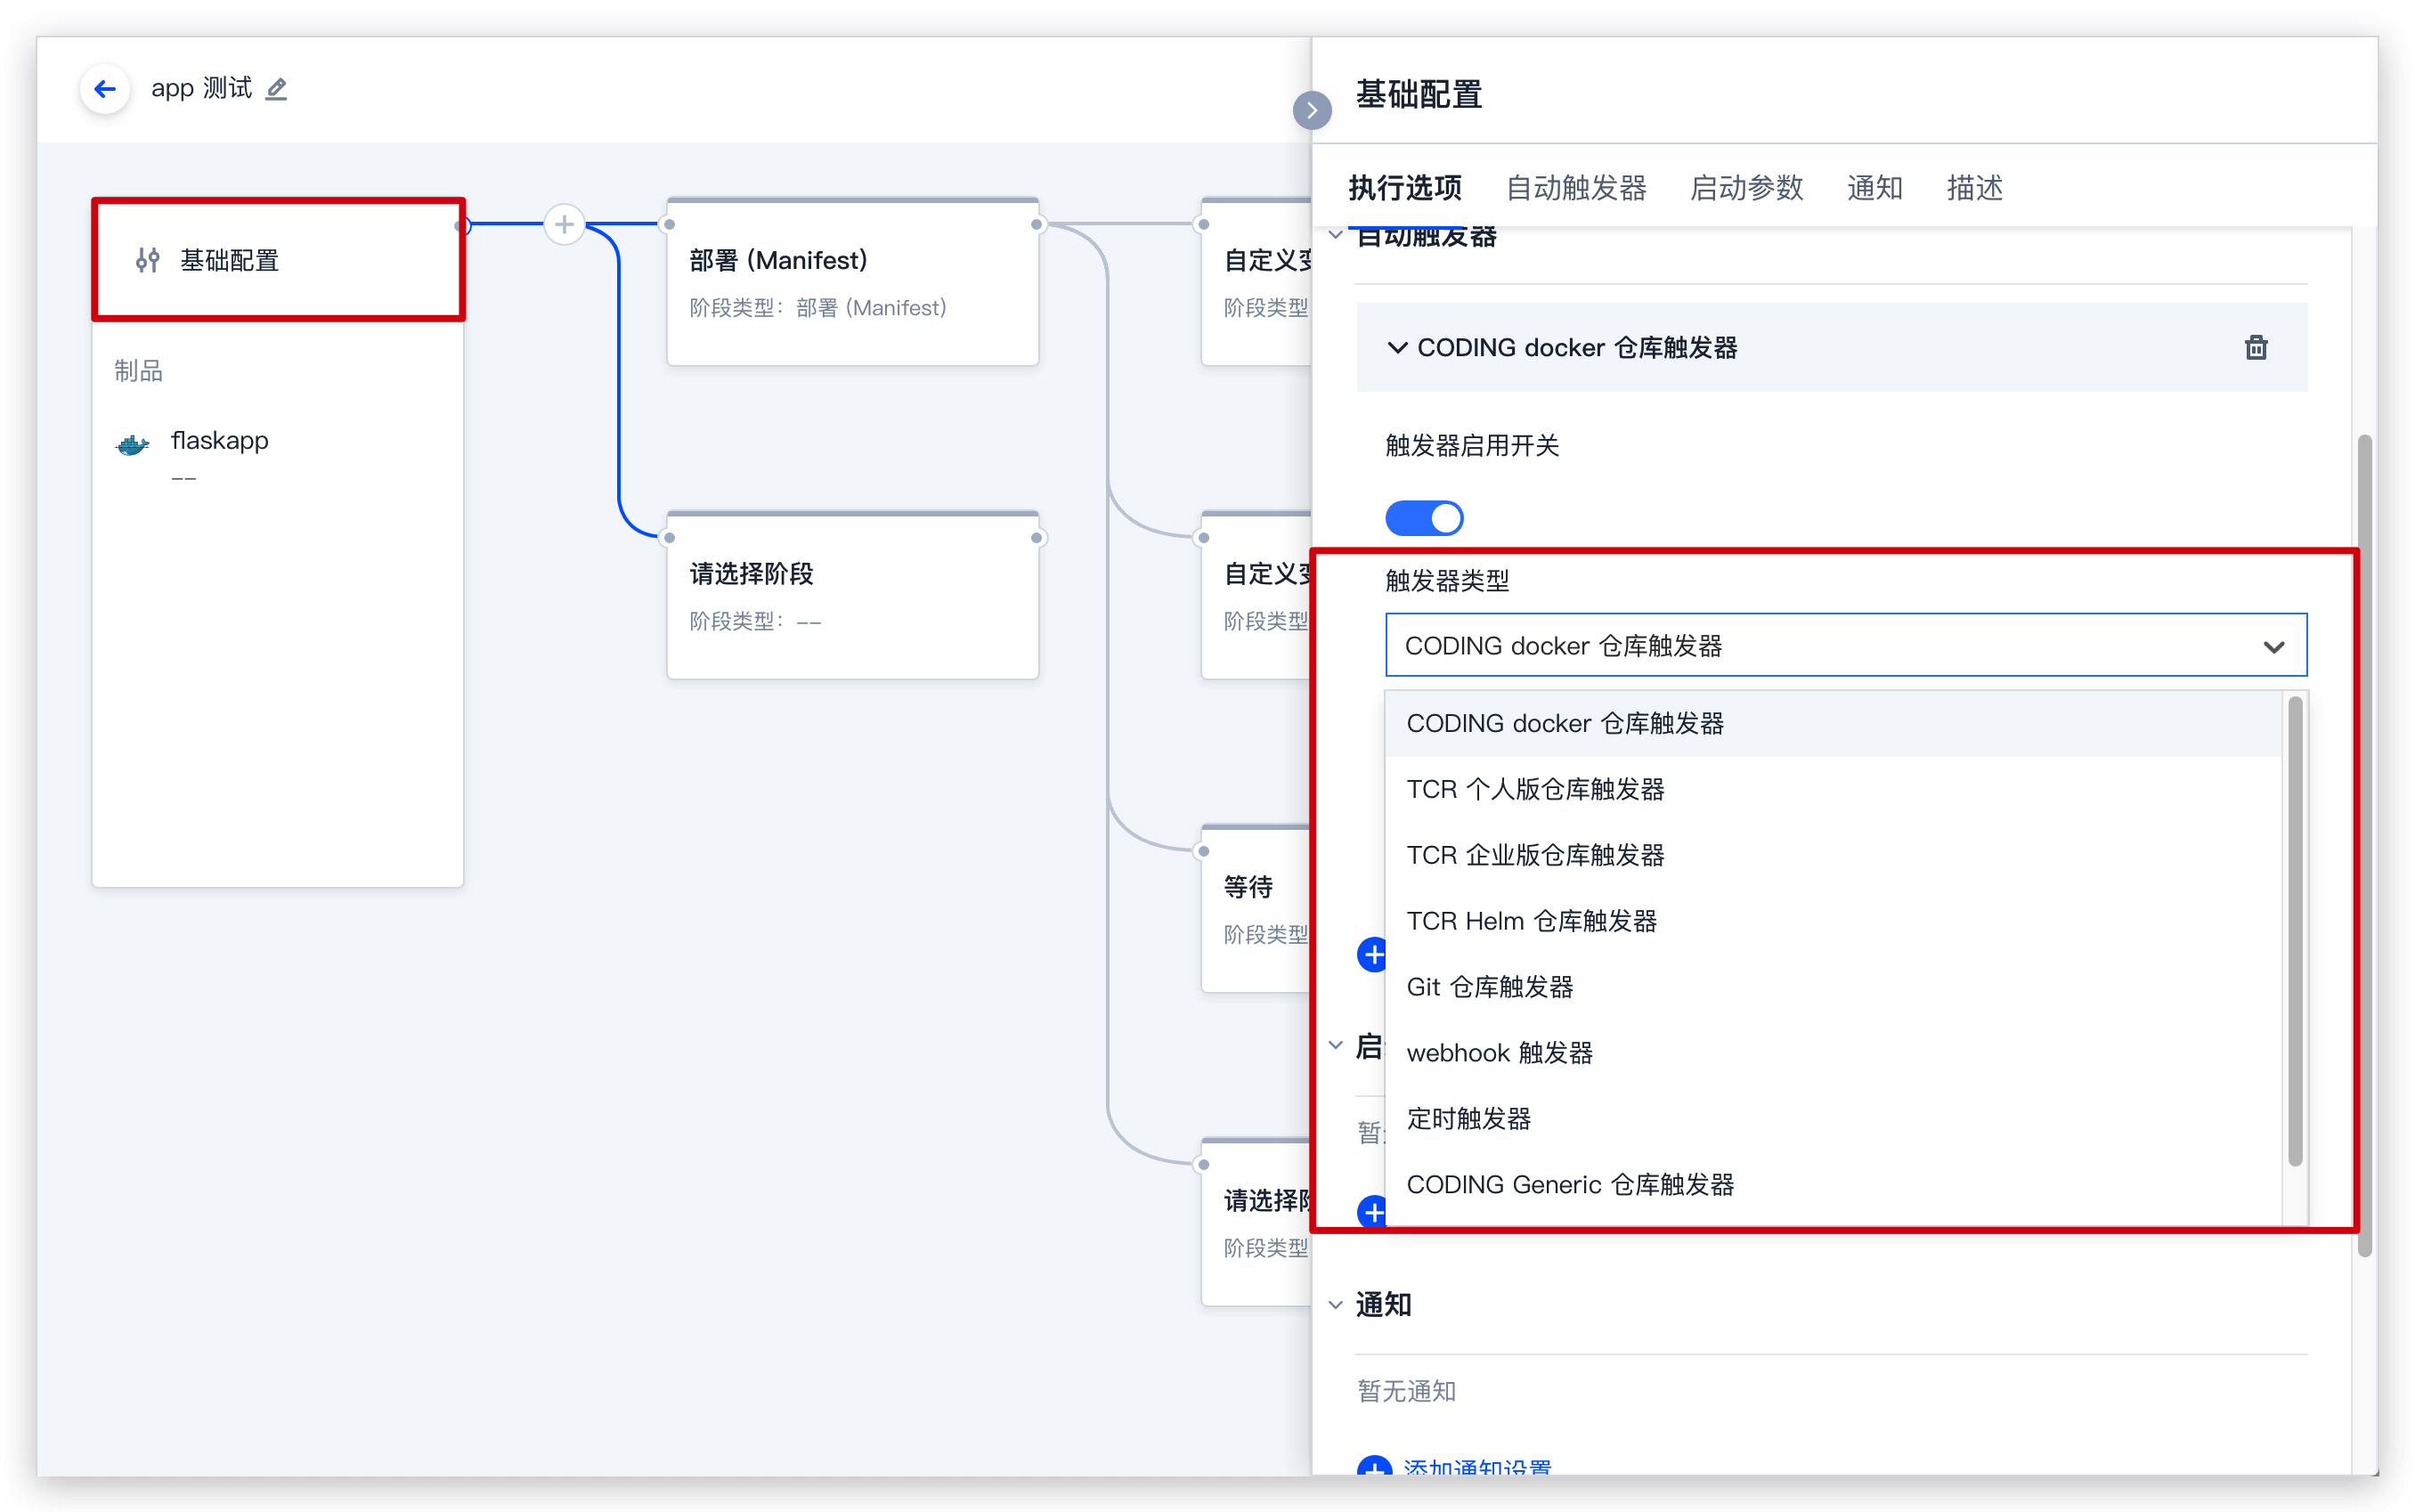Screen dimensions: 2415x1512
Task: Select the 基础配置 stage card
Action: tap(278, 260)
